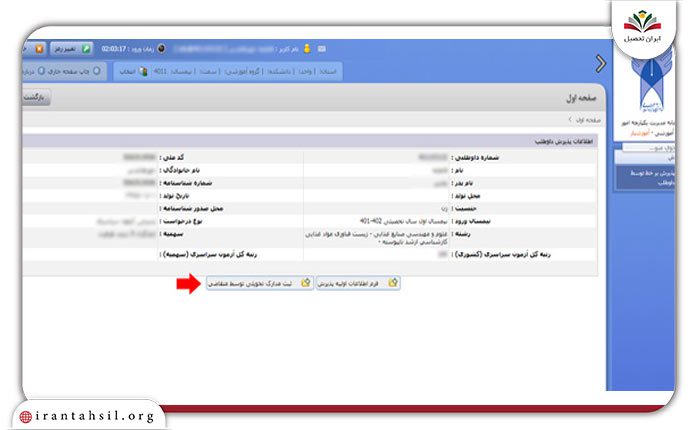
Task: Click the فرم اطلاعات اولیه پذیرش button
Action: tap(358, 283)
